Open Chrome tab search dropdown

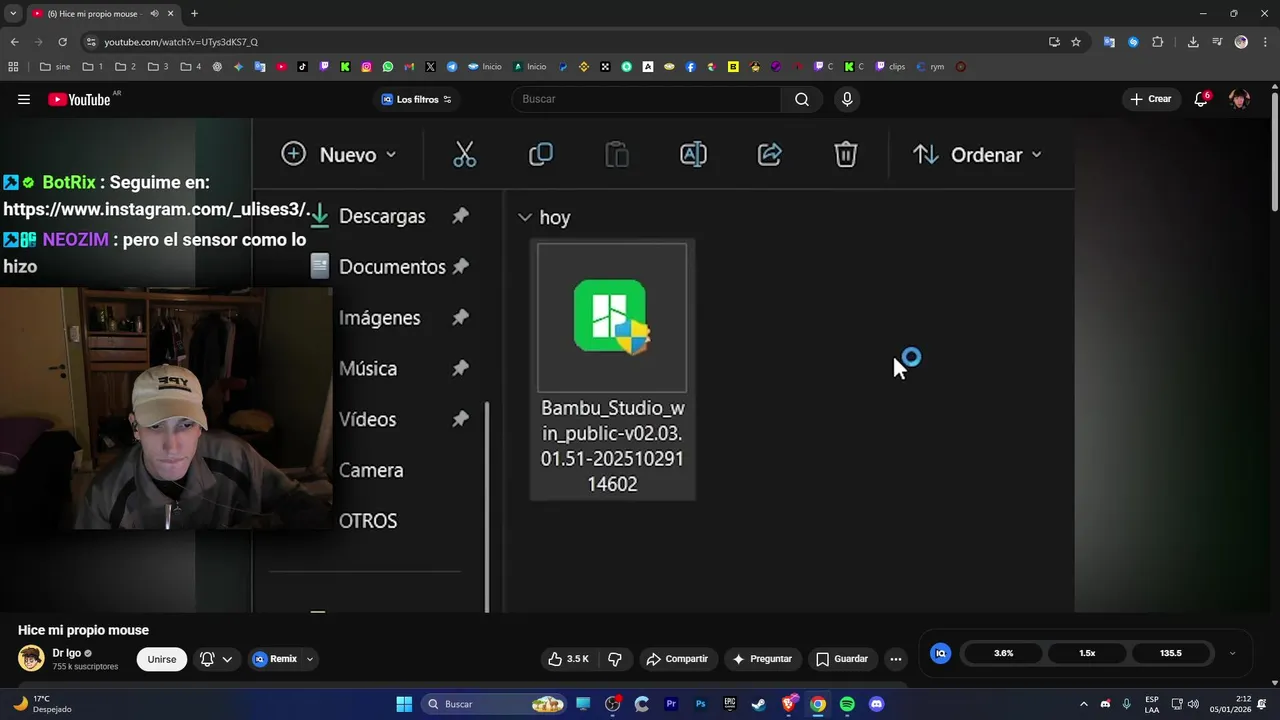coord(13,13)
